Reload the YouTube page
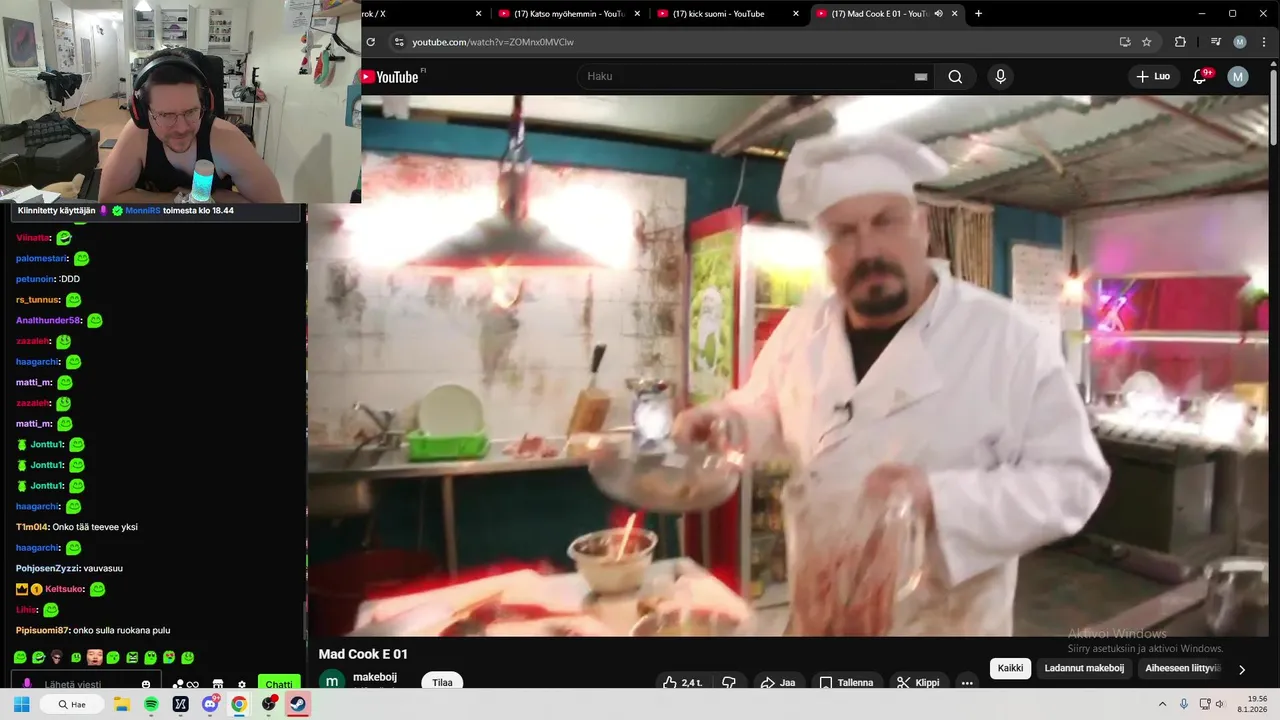The height and width of the screenshot is (720, 1280). [x=371, y=42]
